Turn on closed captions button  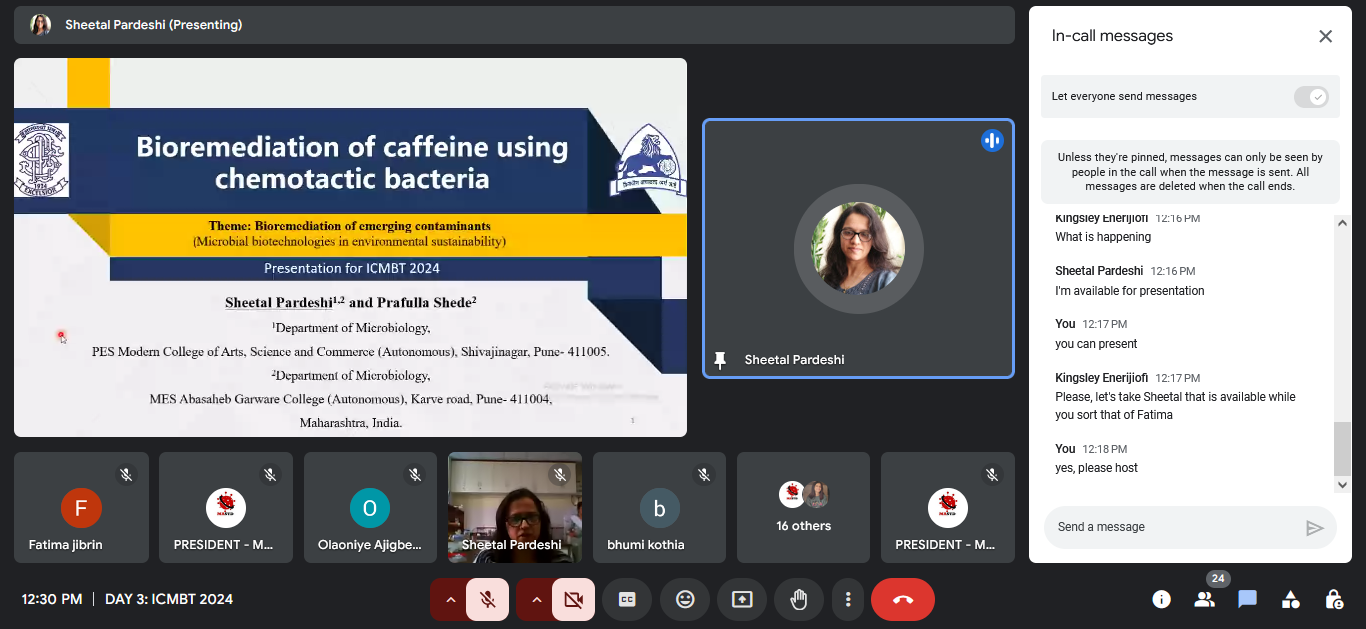(x=627, y=599)
